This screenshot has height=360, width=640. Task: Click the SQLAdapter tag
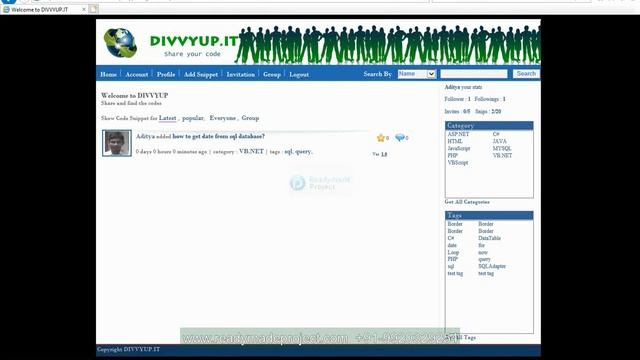tap(492, 267)
